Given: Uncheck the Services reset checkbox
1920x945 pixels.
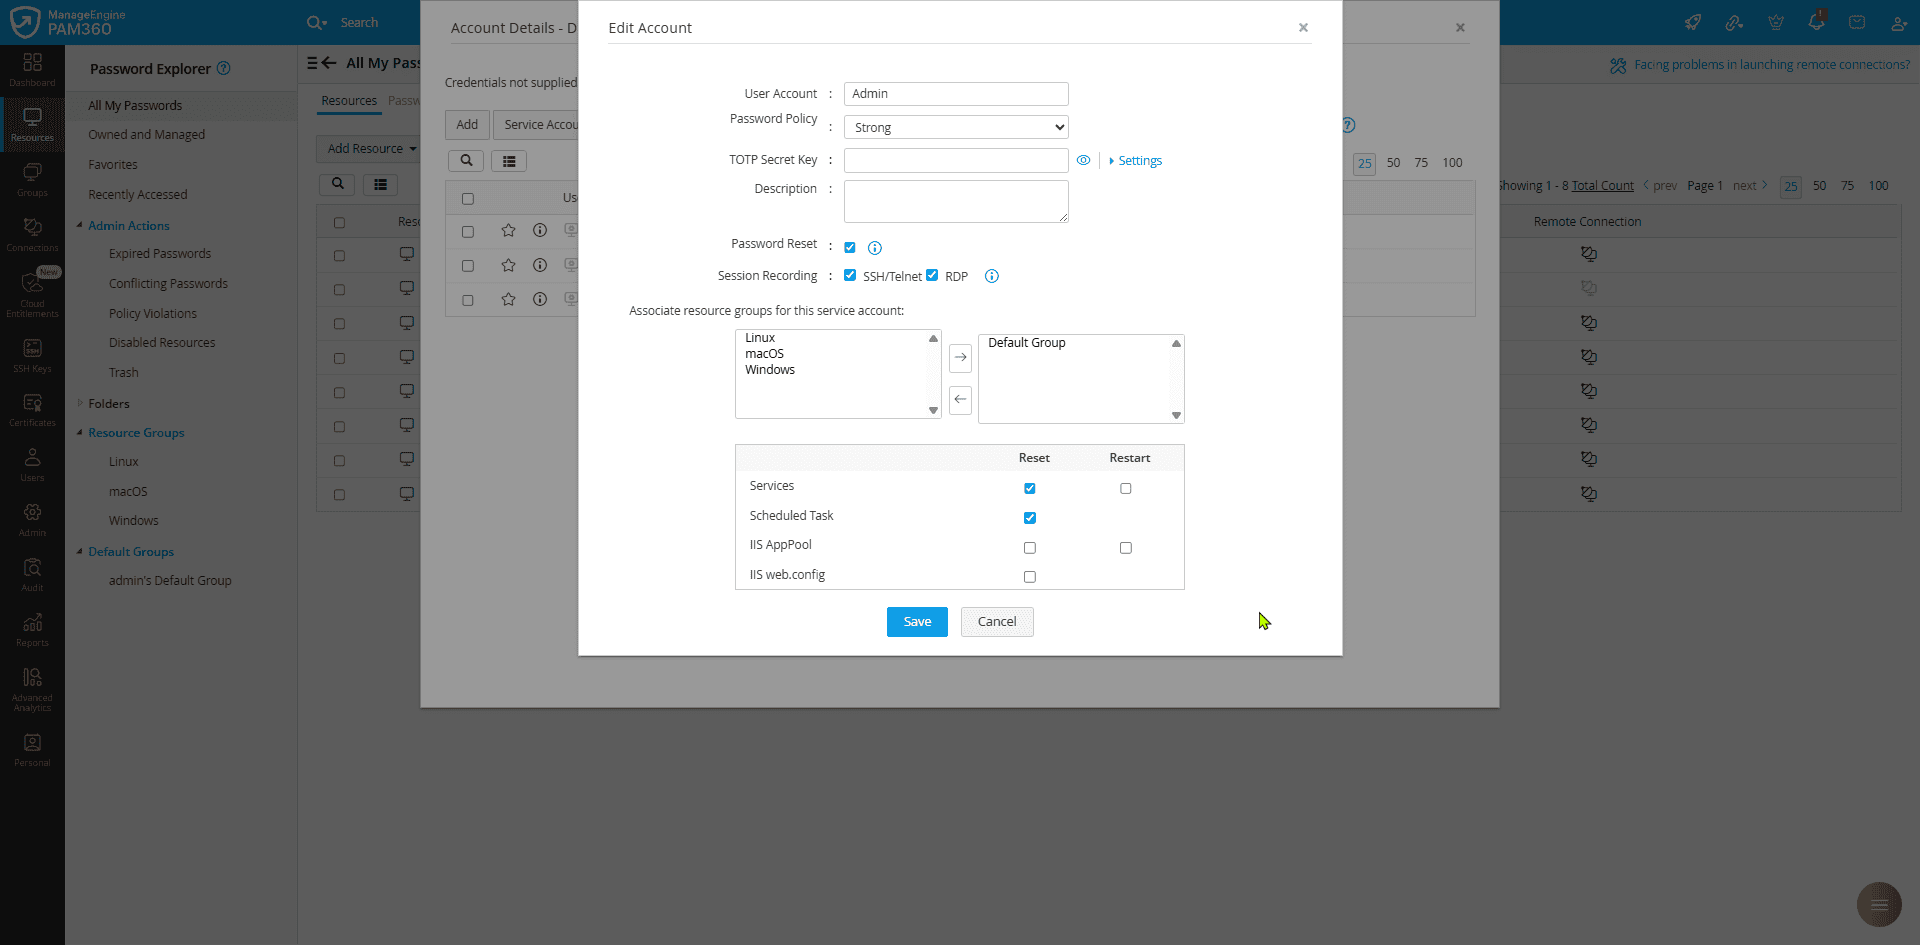Looking at the screenshot, I should (1030, 488).
